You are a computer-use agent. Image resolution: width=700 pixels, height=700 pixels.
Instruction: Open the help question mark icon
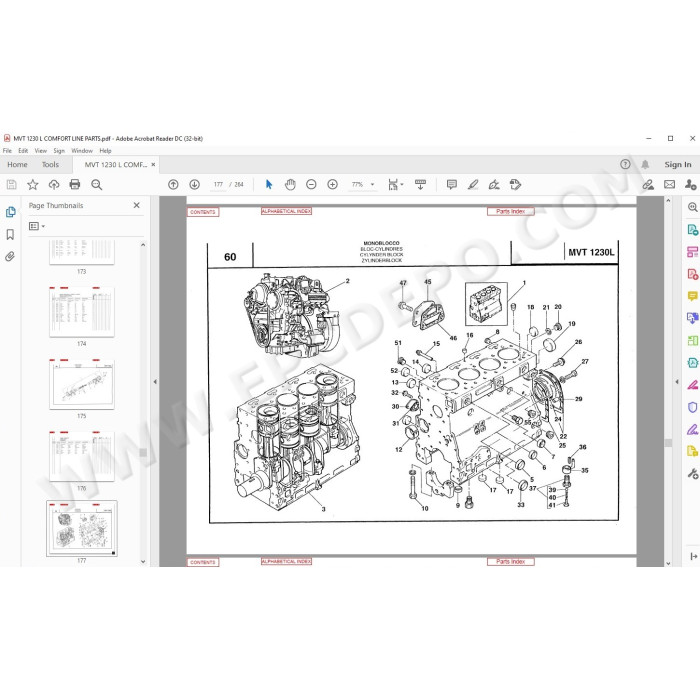pyautogui.click(x=625, y=164)
